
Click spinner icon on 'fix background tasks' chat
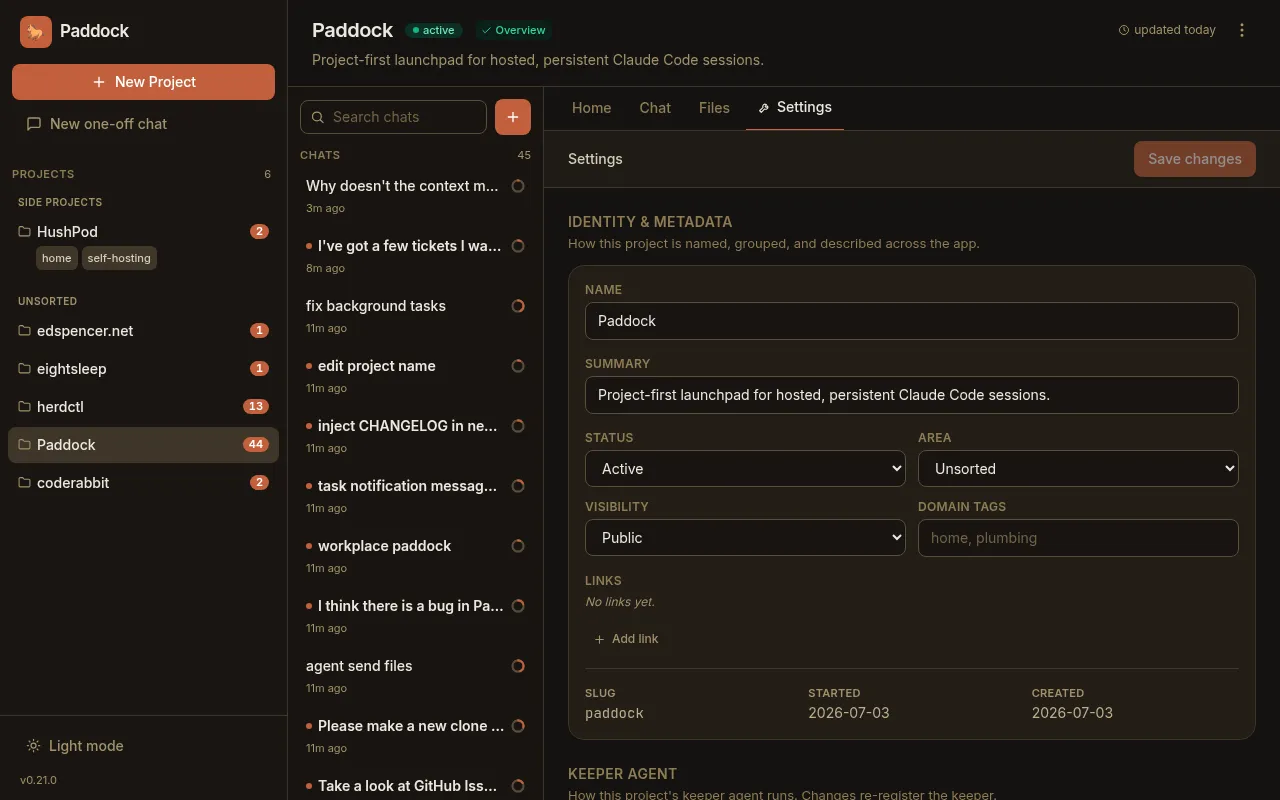[518, 306]
